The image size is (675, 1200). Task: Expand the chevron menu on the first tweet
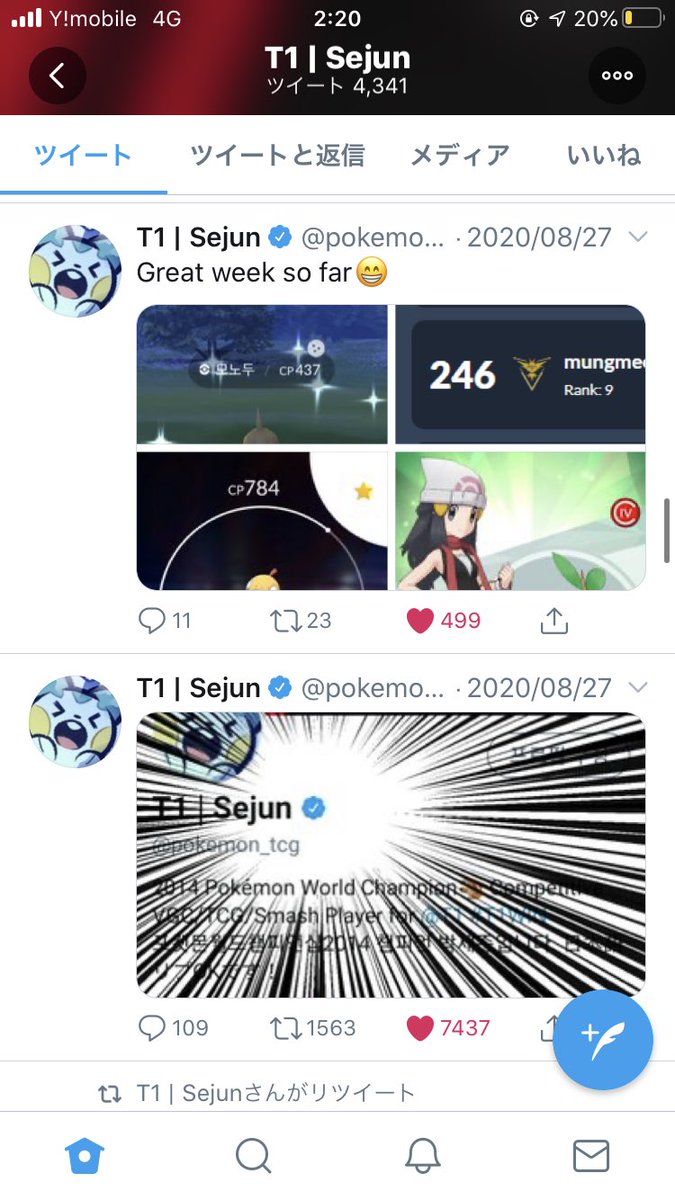point(637,237)
